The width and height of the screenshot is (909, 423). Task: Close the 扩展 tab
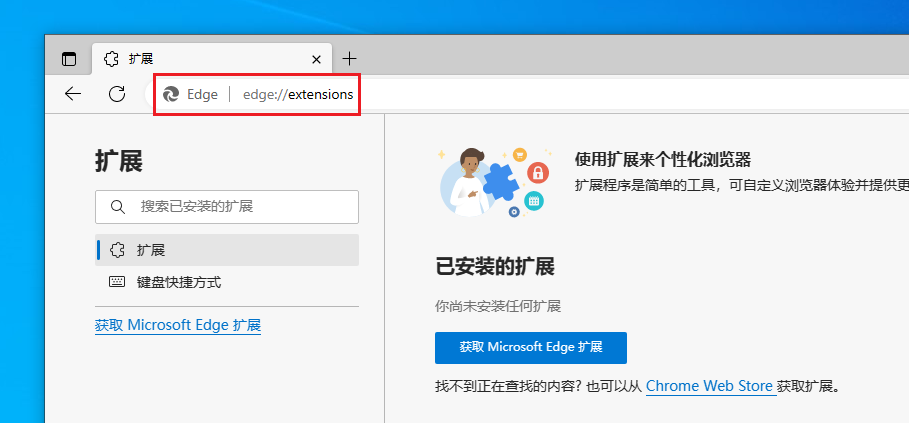(x=317, y=59)
